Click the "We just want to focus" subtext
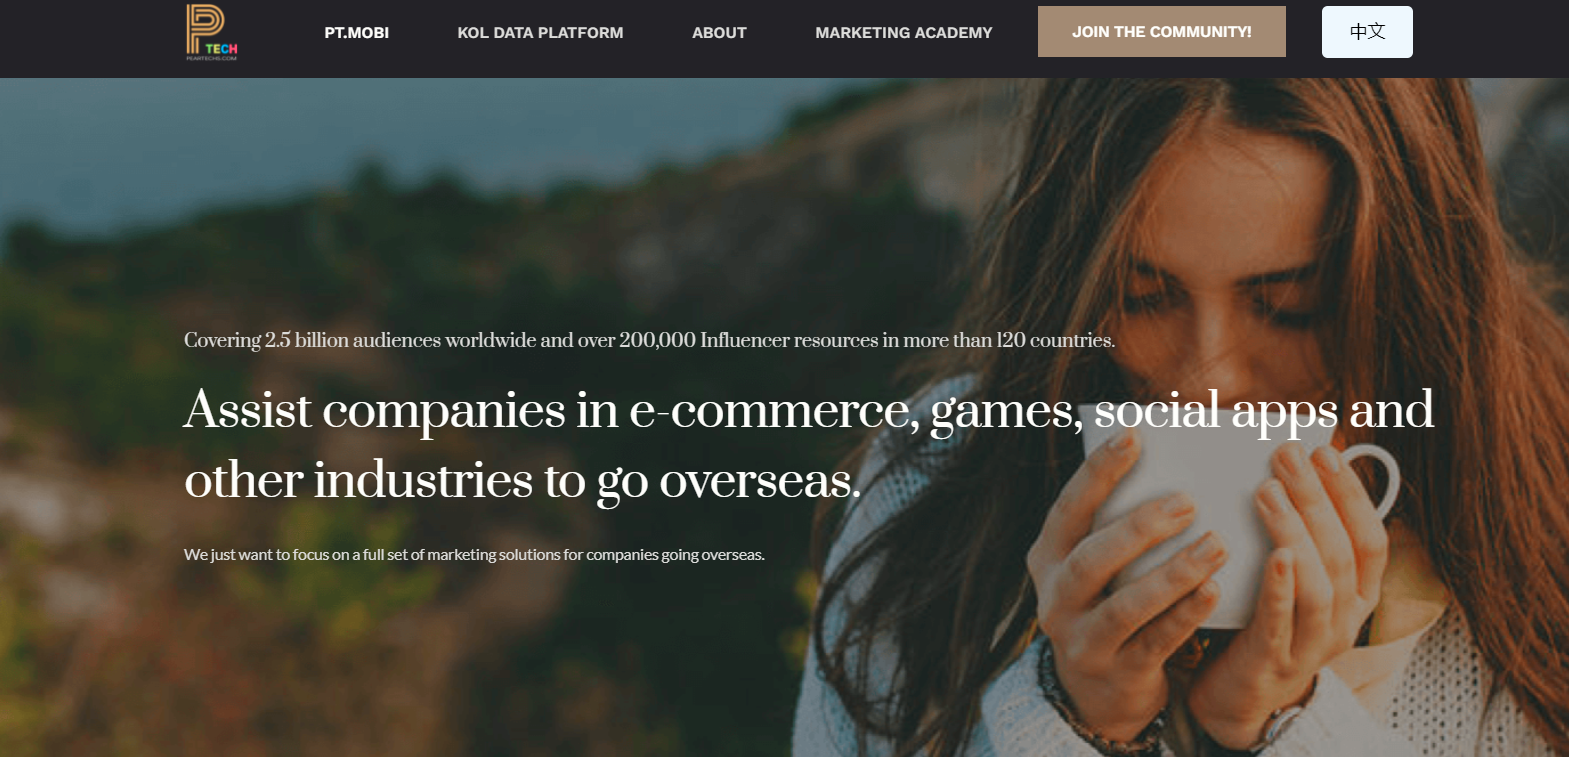Image resolution: width=1569 pixels, height=757 pixels. point(474,554)
